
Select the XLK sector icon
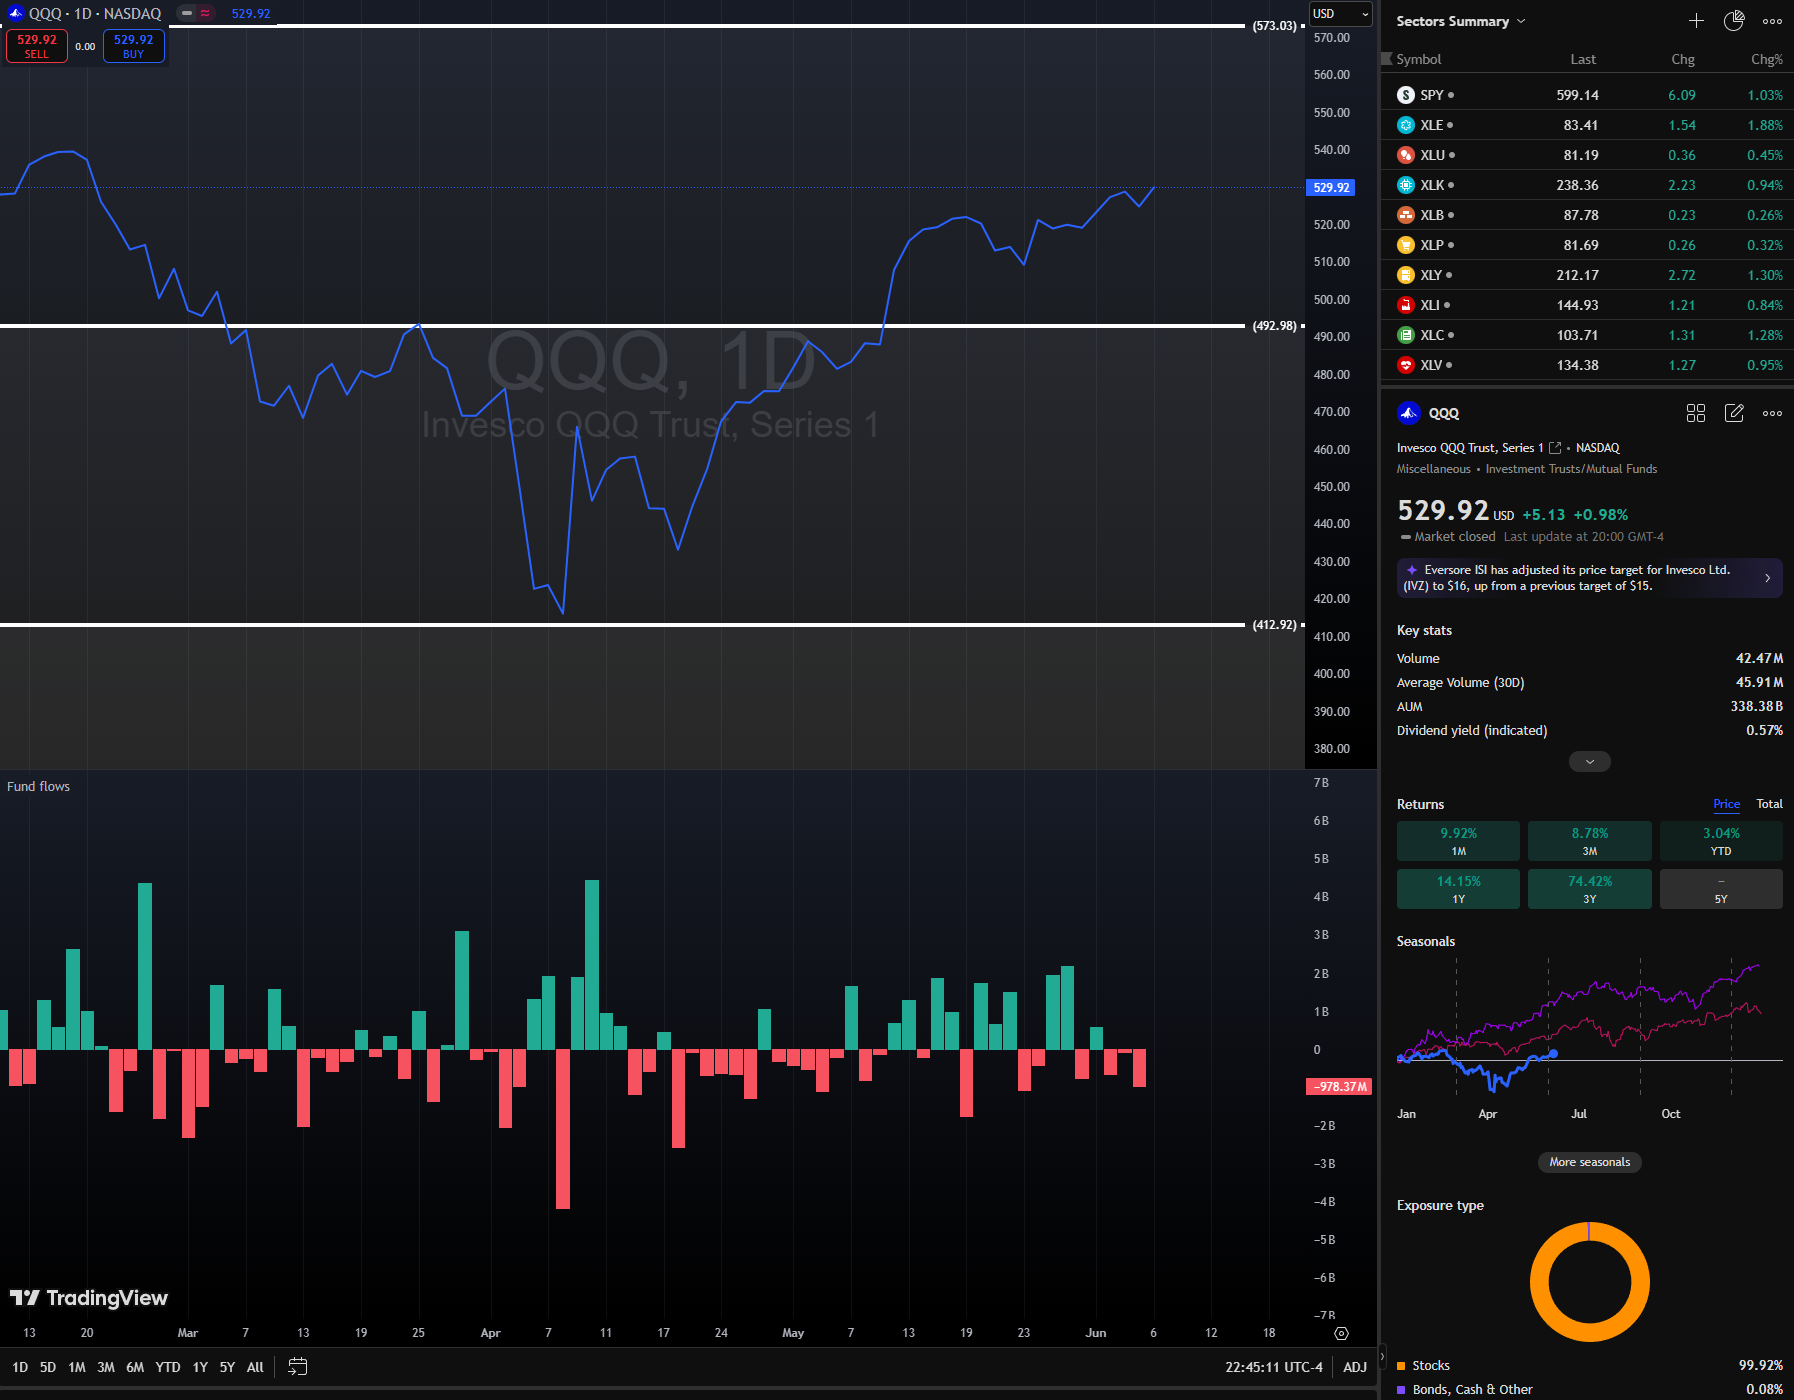pos(1406,185)
